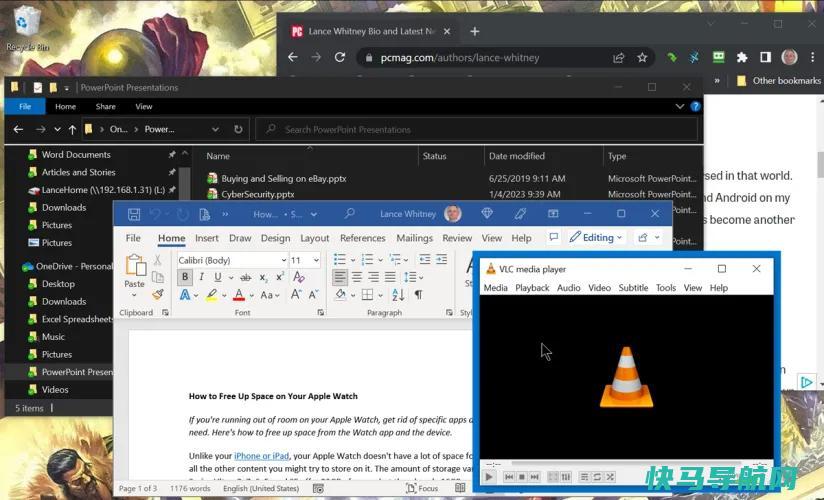Image resolution: width=824 pixels, height=500 pixels.
Task: Click the Save icon in Word title bar
Action: (134, 214)
